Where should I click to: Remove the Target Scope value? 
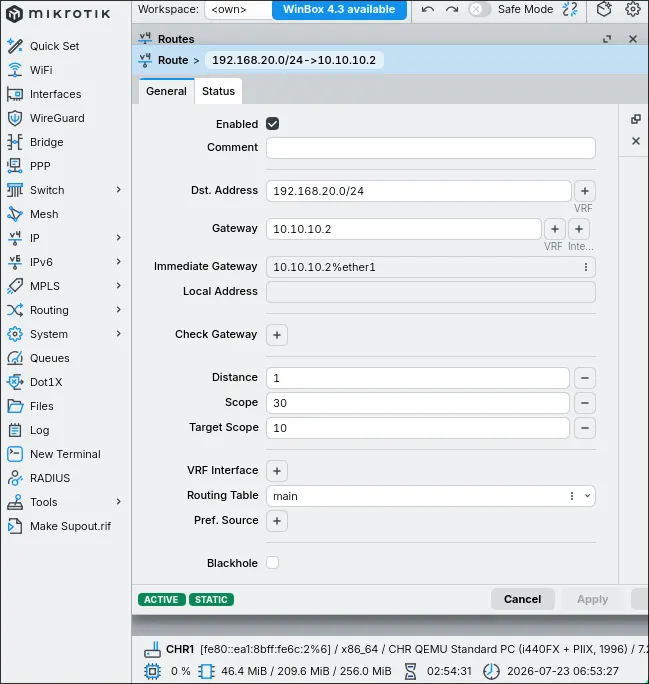tap(585, 428)
